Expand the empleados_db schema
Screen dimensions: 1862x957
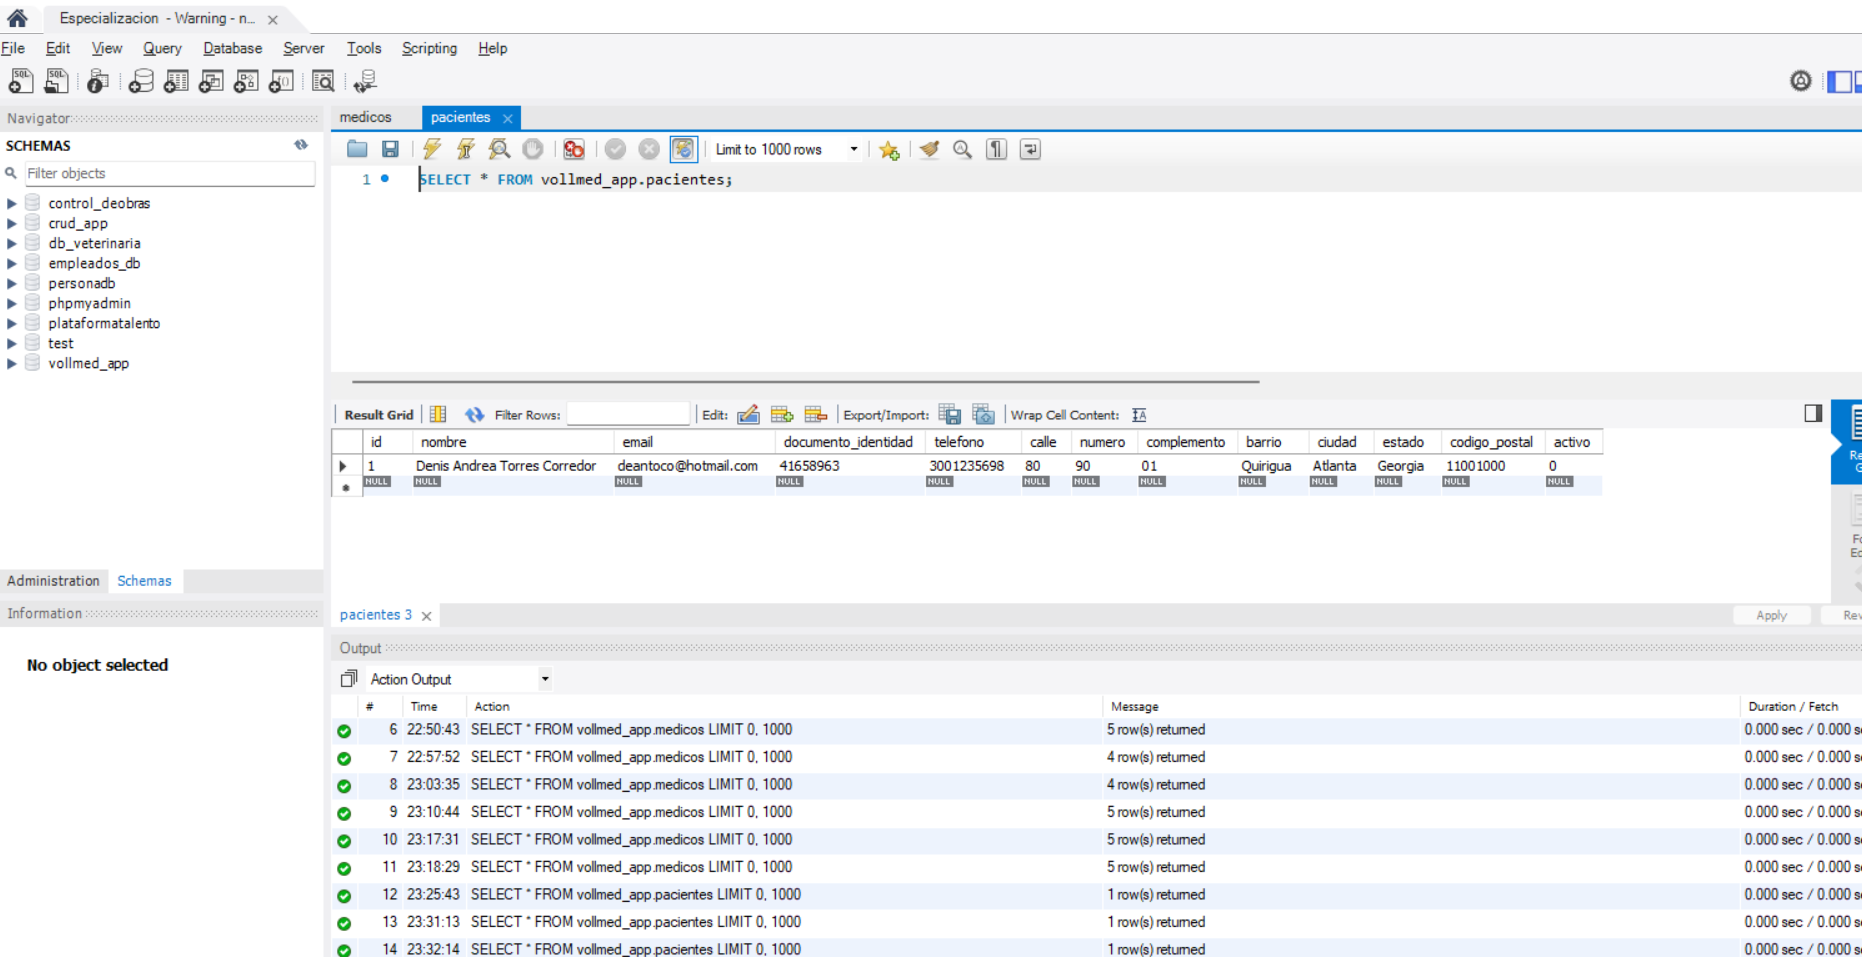(x=12, y=263)
